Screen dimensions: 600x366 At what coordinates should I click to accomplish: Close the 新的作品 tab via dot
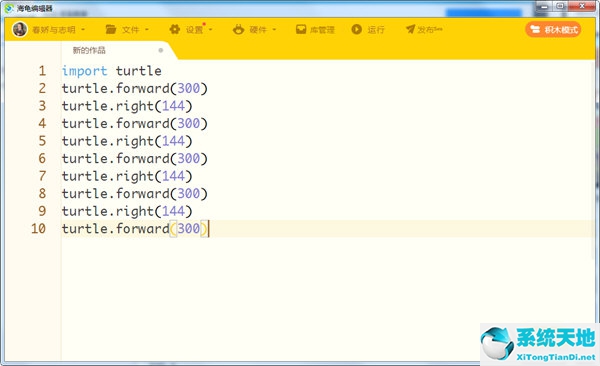tap(161, 50)
